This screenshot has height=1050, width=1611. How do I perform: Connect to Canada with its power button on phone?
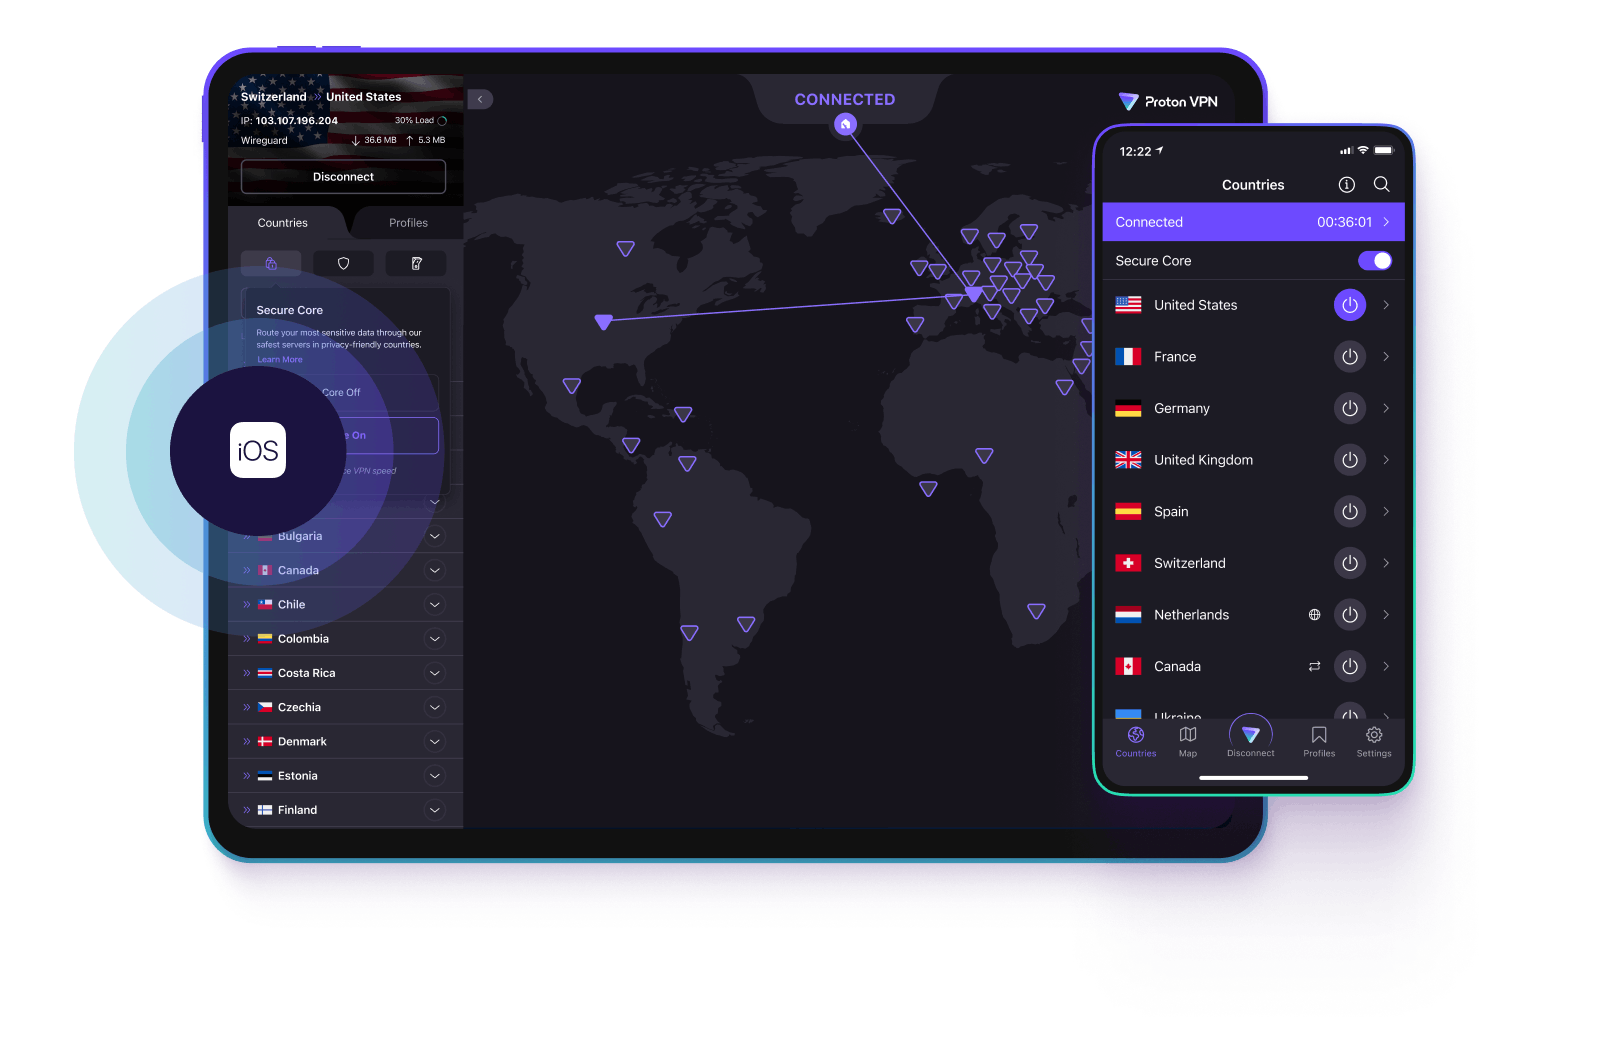pos(1350,666)
